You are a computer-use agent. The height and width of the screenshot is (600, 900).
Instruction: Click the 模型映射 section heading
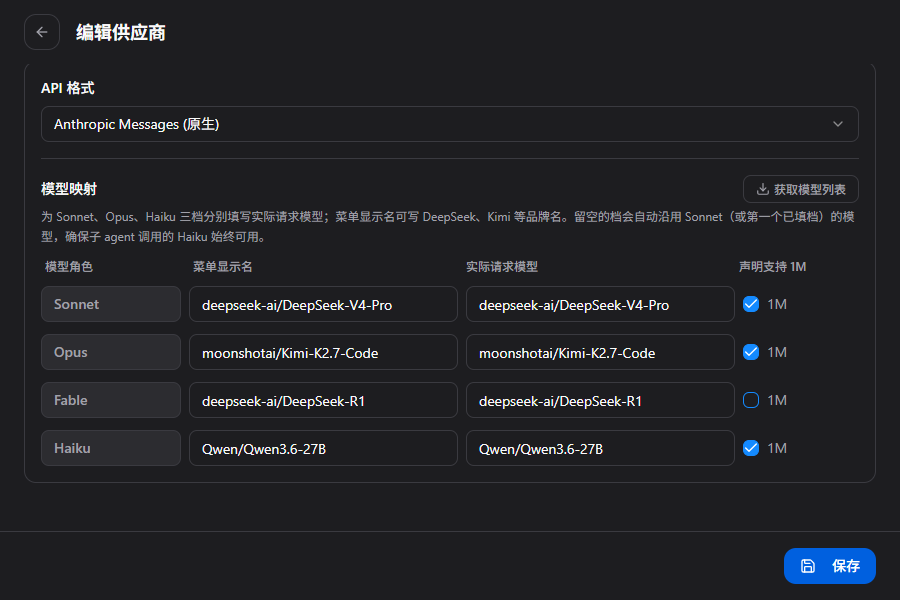(69, 189)
